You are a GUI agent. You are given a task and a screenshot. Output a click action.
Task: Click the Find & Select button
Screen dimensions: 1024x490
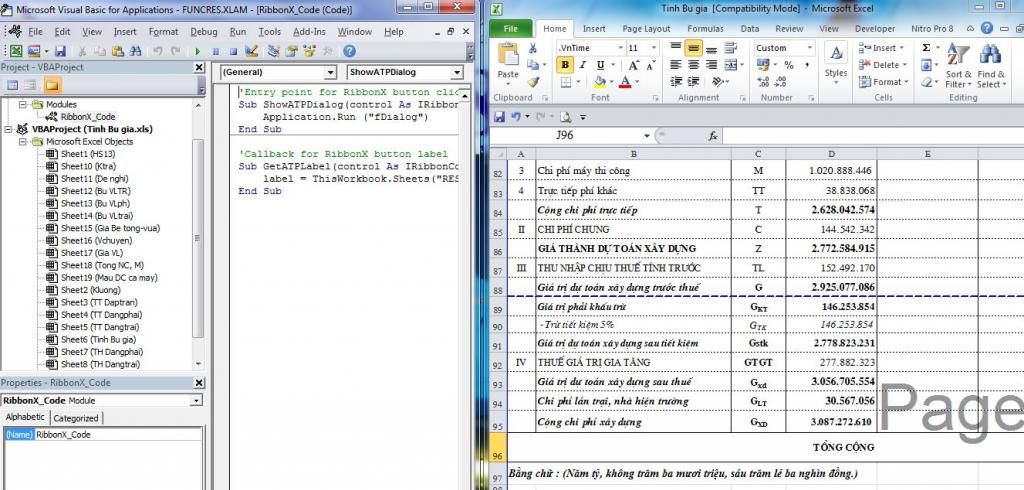coord(991,74)
